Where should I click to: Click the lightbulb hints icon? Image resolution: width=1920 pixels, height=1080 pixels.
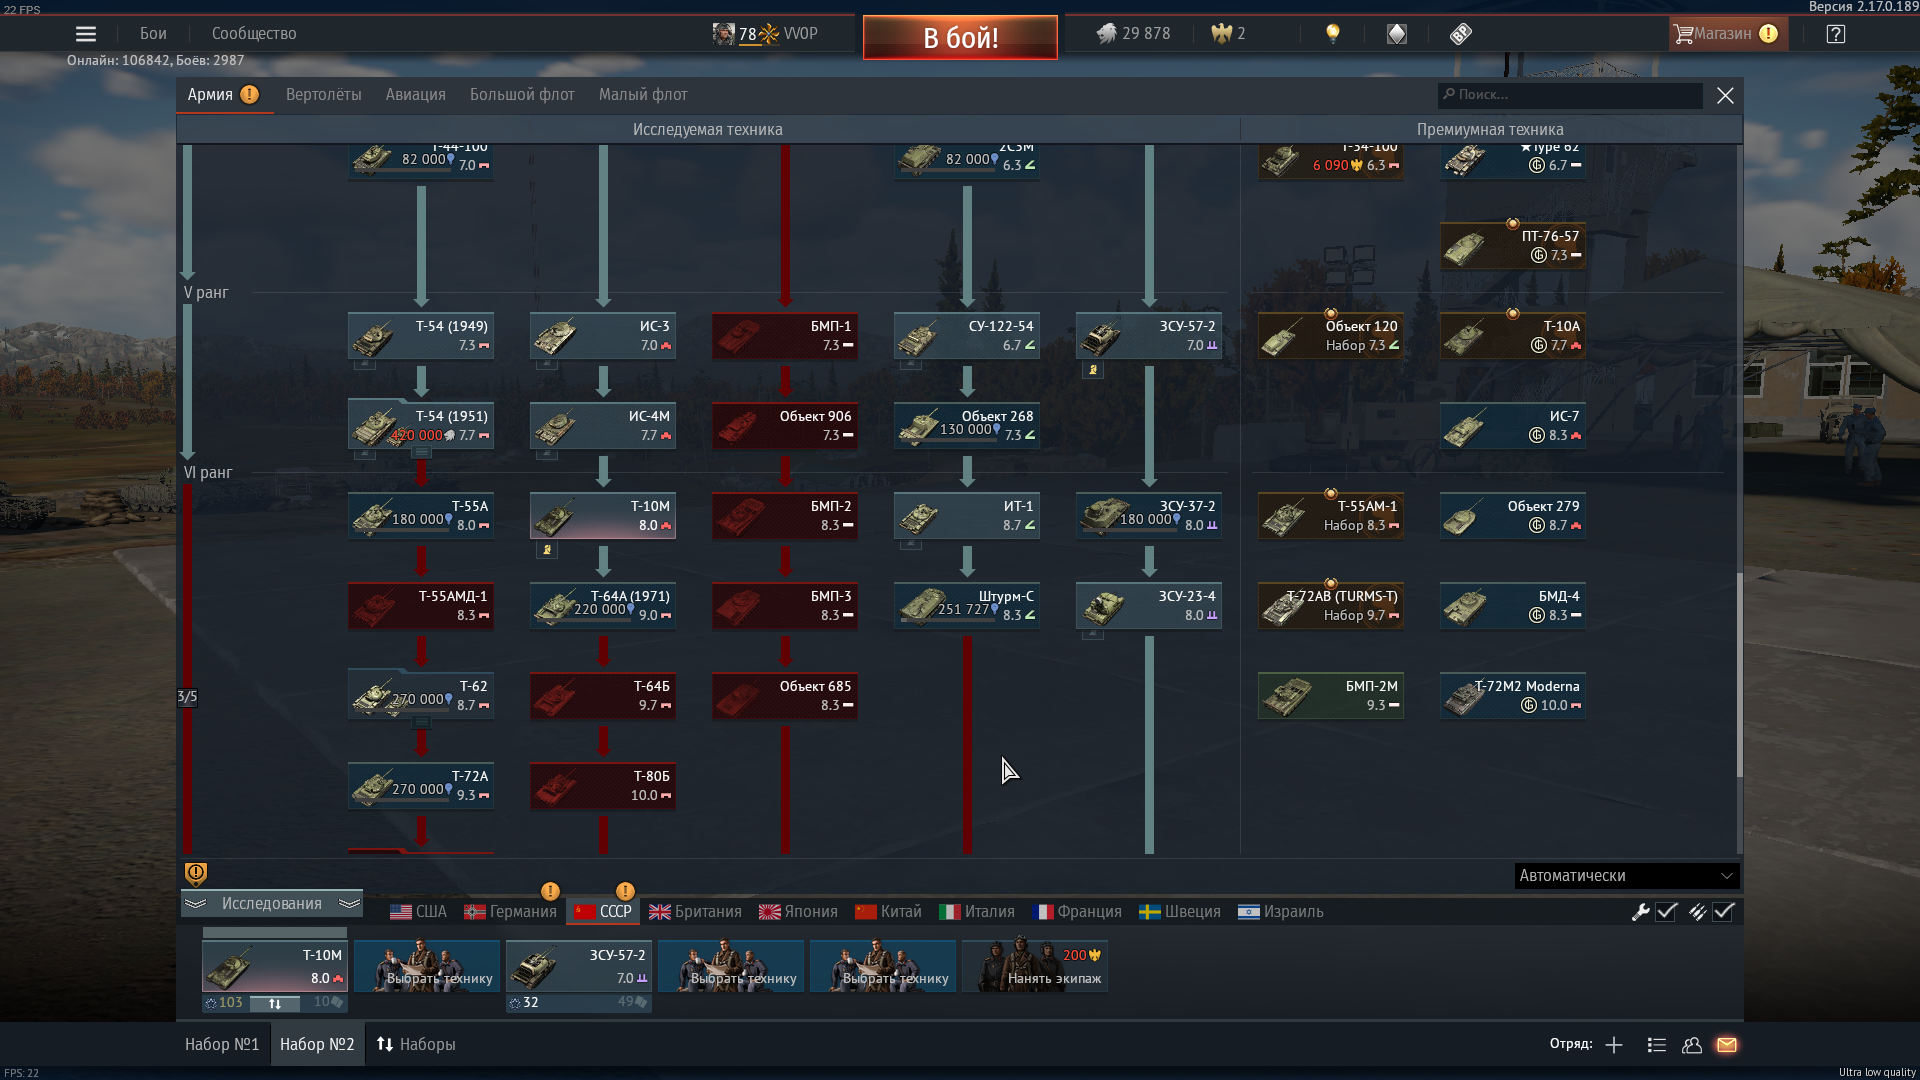click(x=1332, y=34)
